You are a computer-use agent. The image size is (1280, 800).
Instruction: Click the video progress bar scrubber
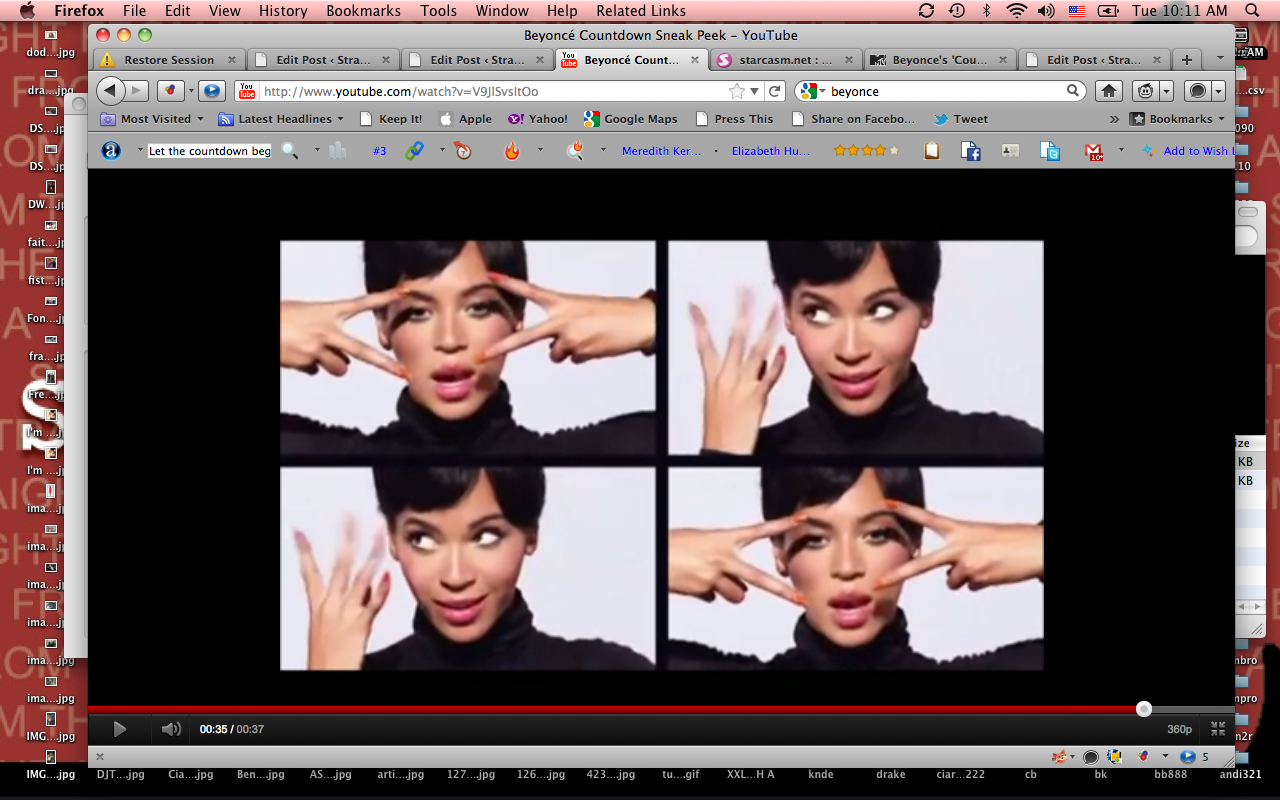(1144, 709)
